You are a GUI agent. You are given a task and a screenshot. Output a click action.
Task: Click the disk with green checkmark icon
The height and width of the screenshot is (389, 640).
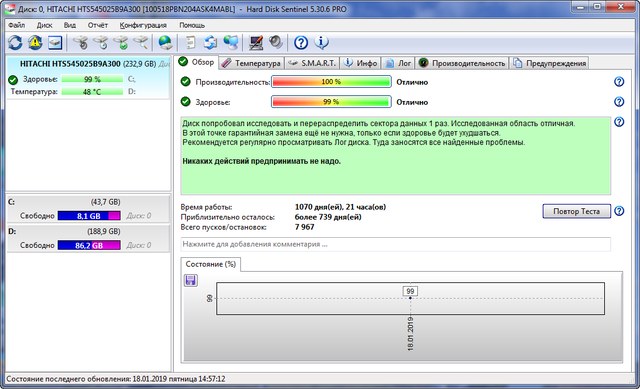tap(121, 42)
